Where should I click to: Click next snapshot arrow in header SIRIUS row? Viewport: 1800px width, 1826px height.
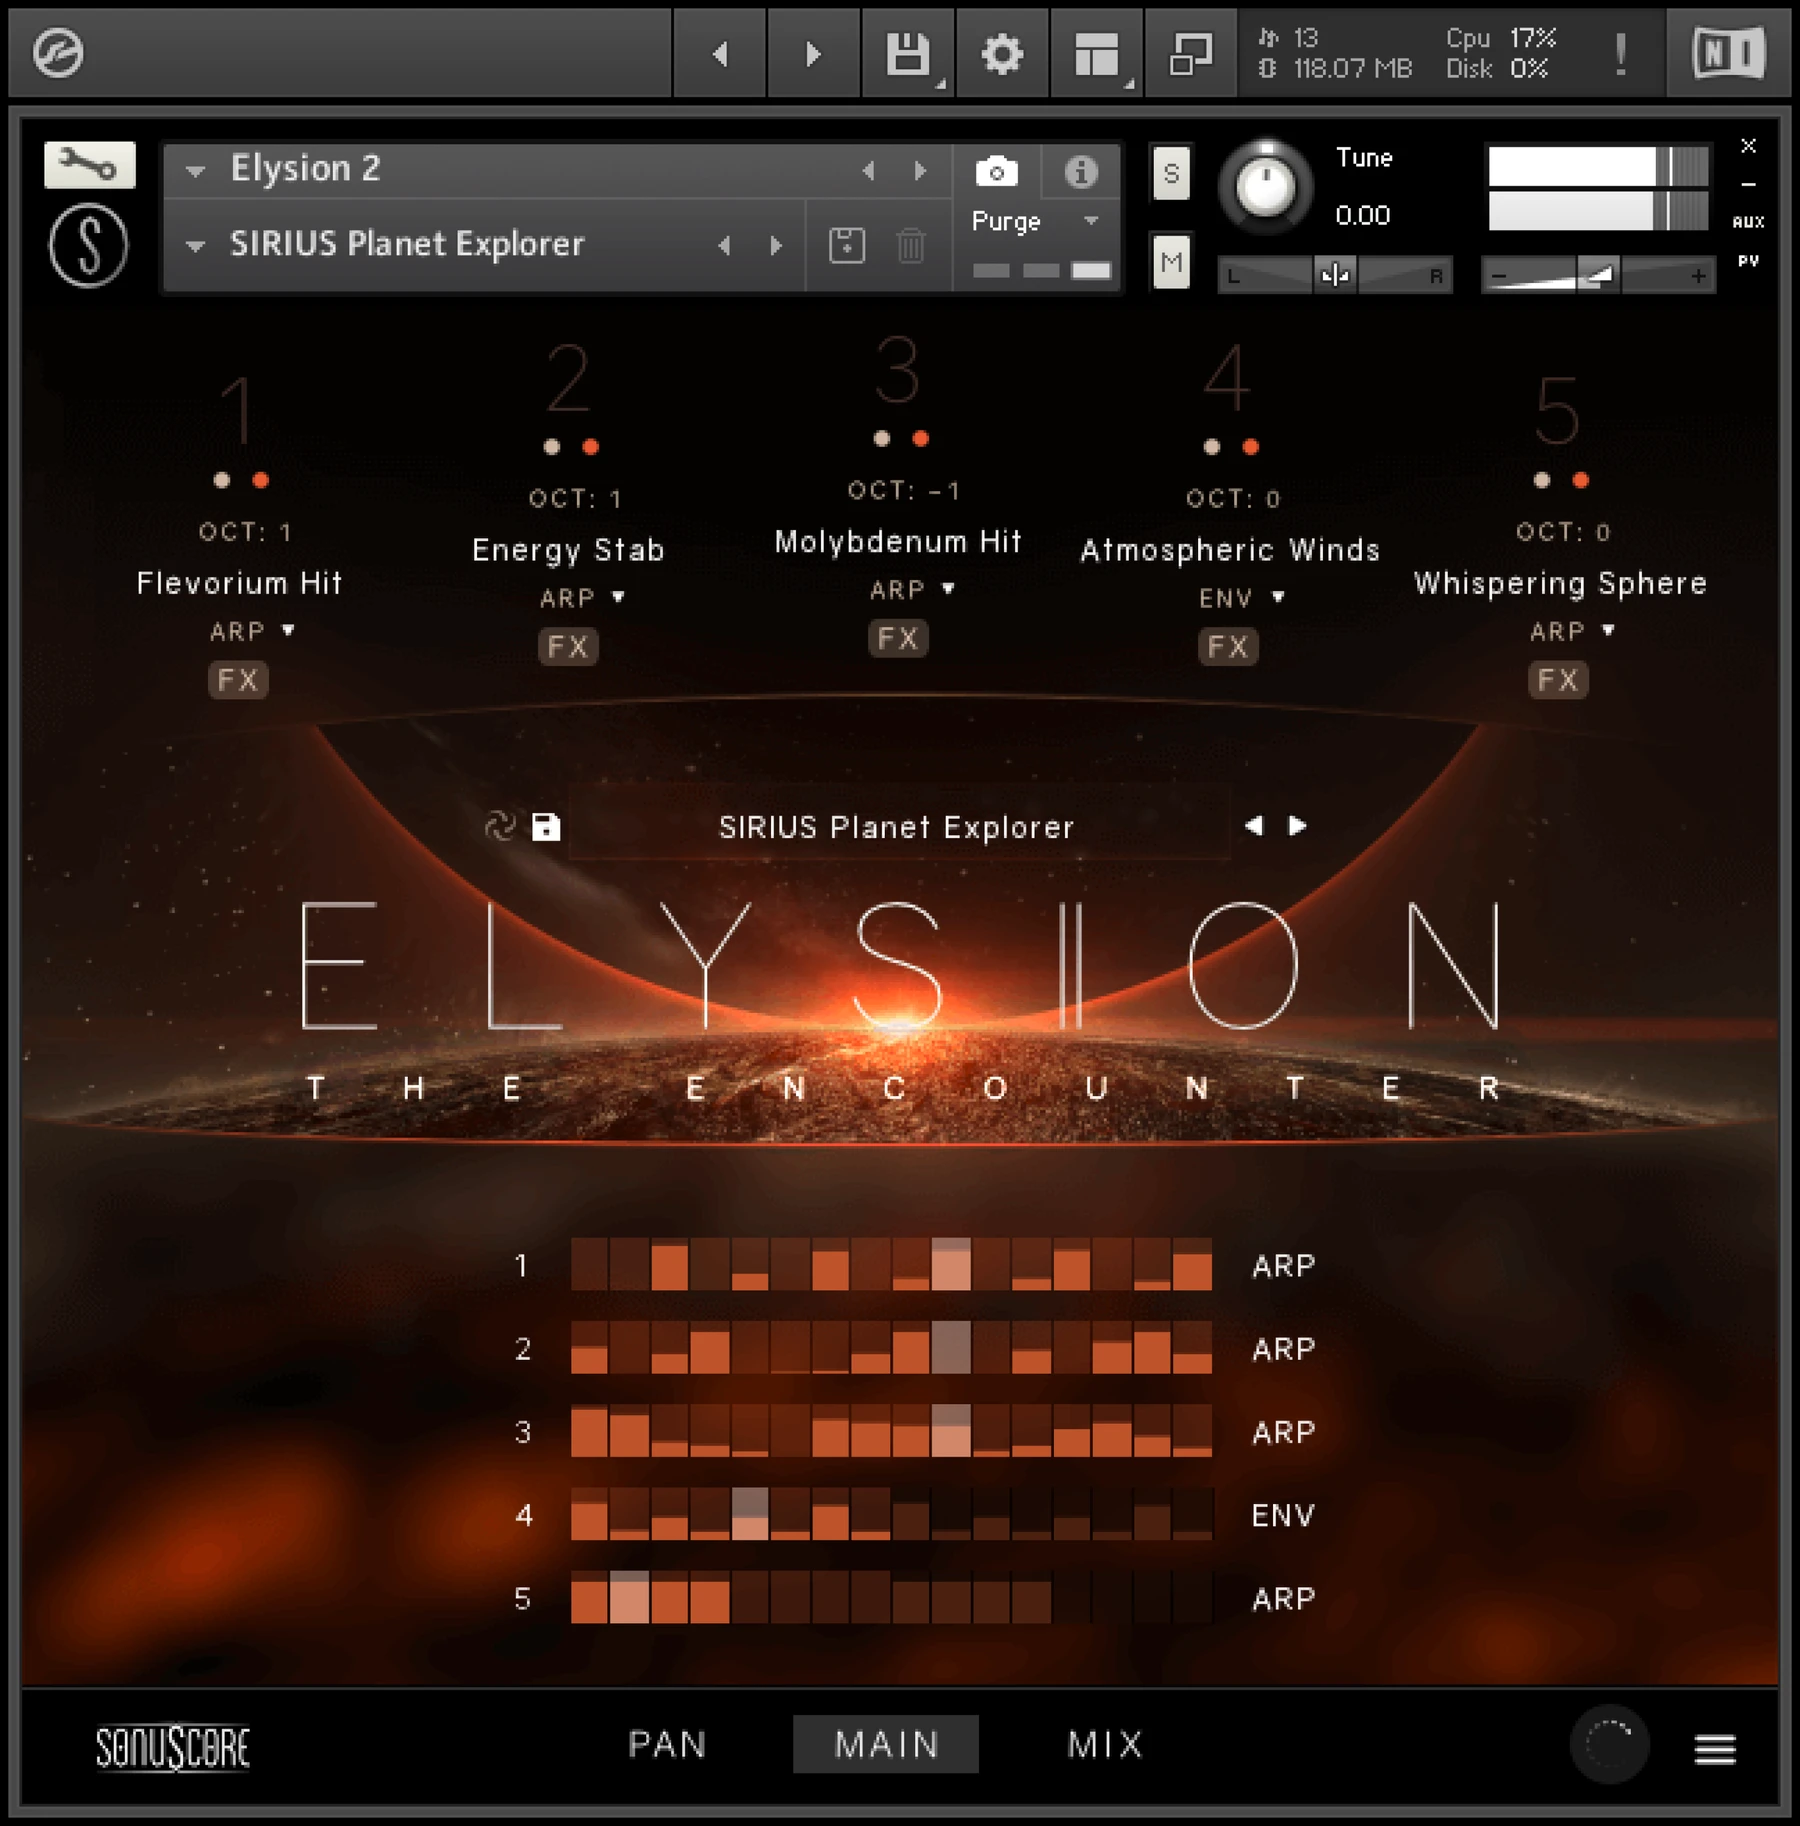pos(776,245)
